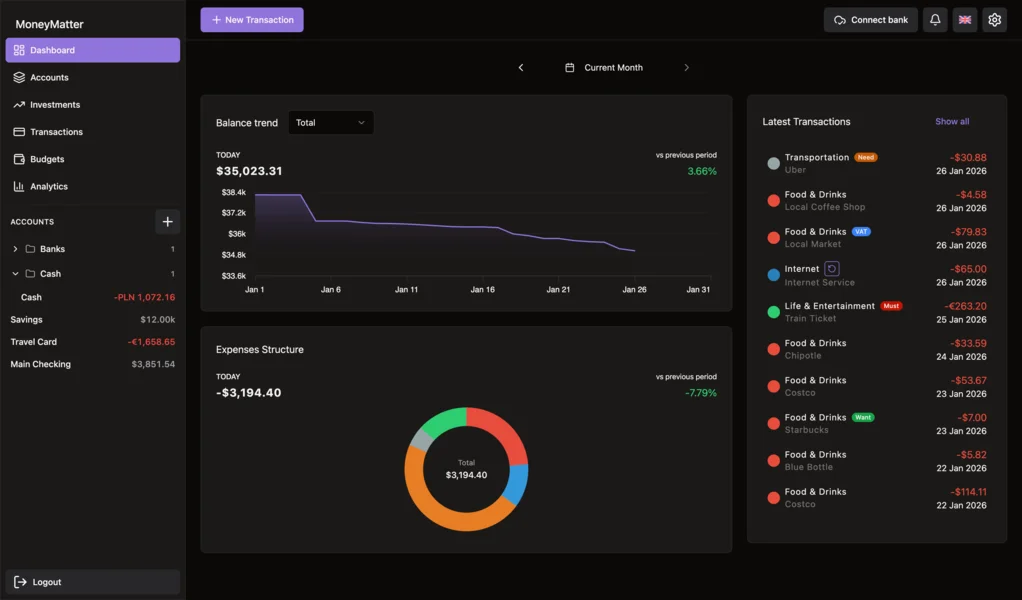The height and width of the screenshot is (600, 1022).
Task: Go to next month with the right arrow
Action: [687, 67]
